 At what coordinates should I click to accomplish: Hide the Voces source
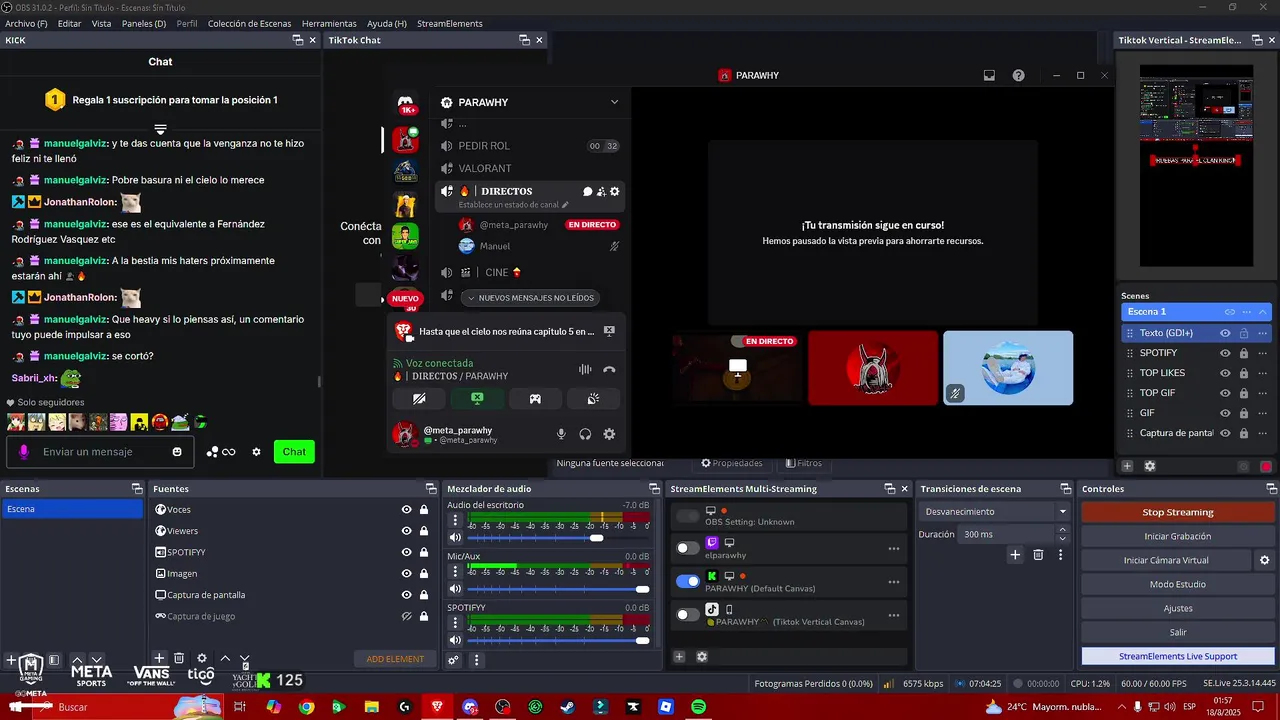coord(406,510)
